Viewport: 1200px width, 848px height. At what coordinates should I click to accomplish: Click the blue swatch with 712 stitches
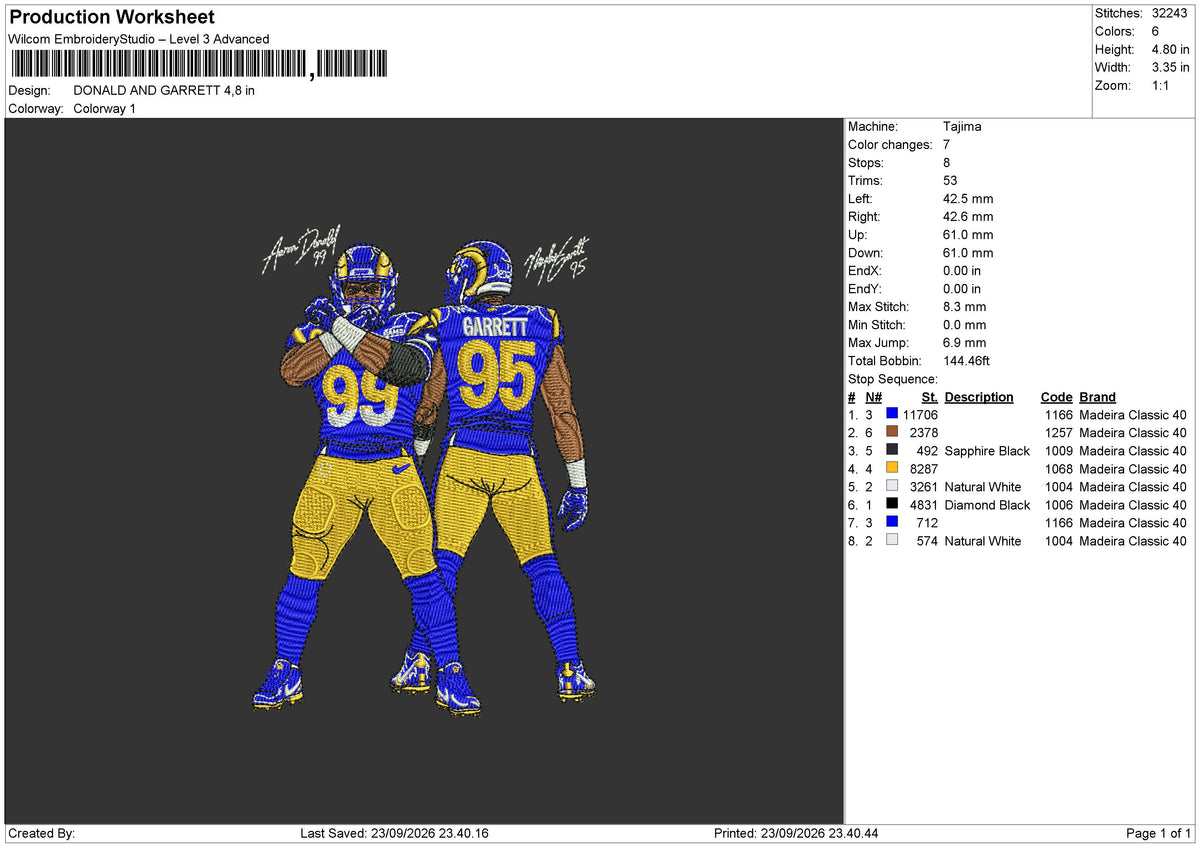pyautogui.click(x=892, y=522)
